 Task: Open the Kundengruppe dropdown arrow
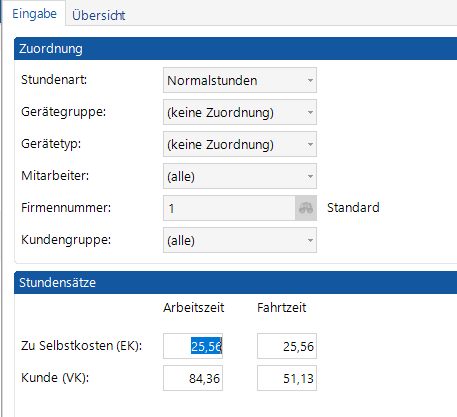click(310, 240)
